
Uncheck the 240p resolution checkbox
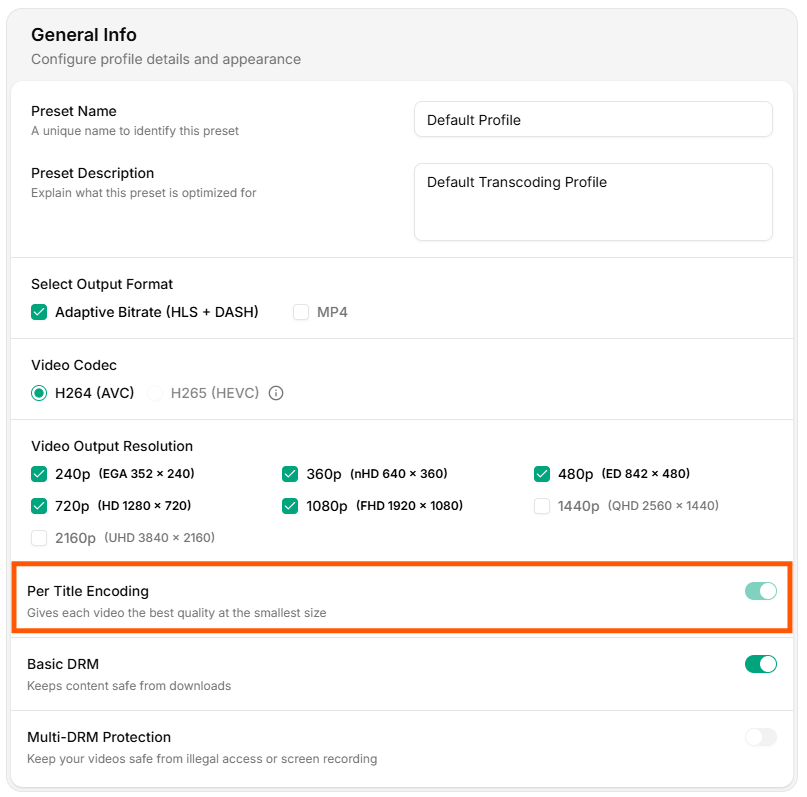pyautogui.click(x=40, y=474)
